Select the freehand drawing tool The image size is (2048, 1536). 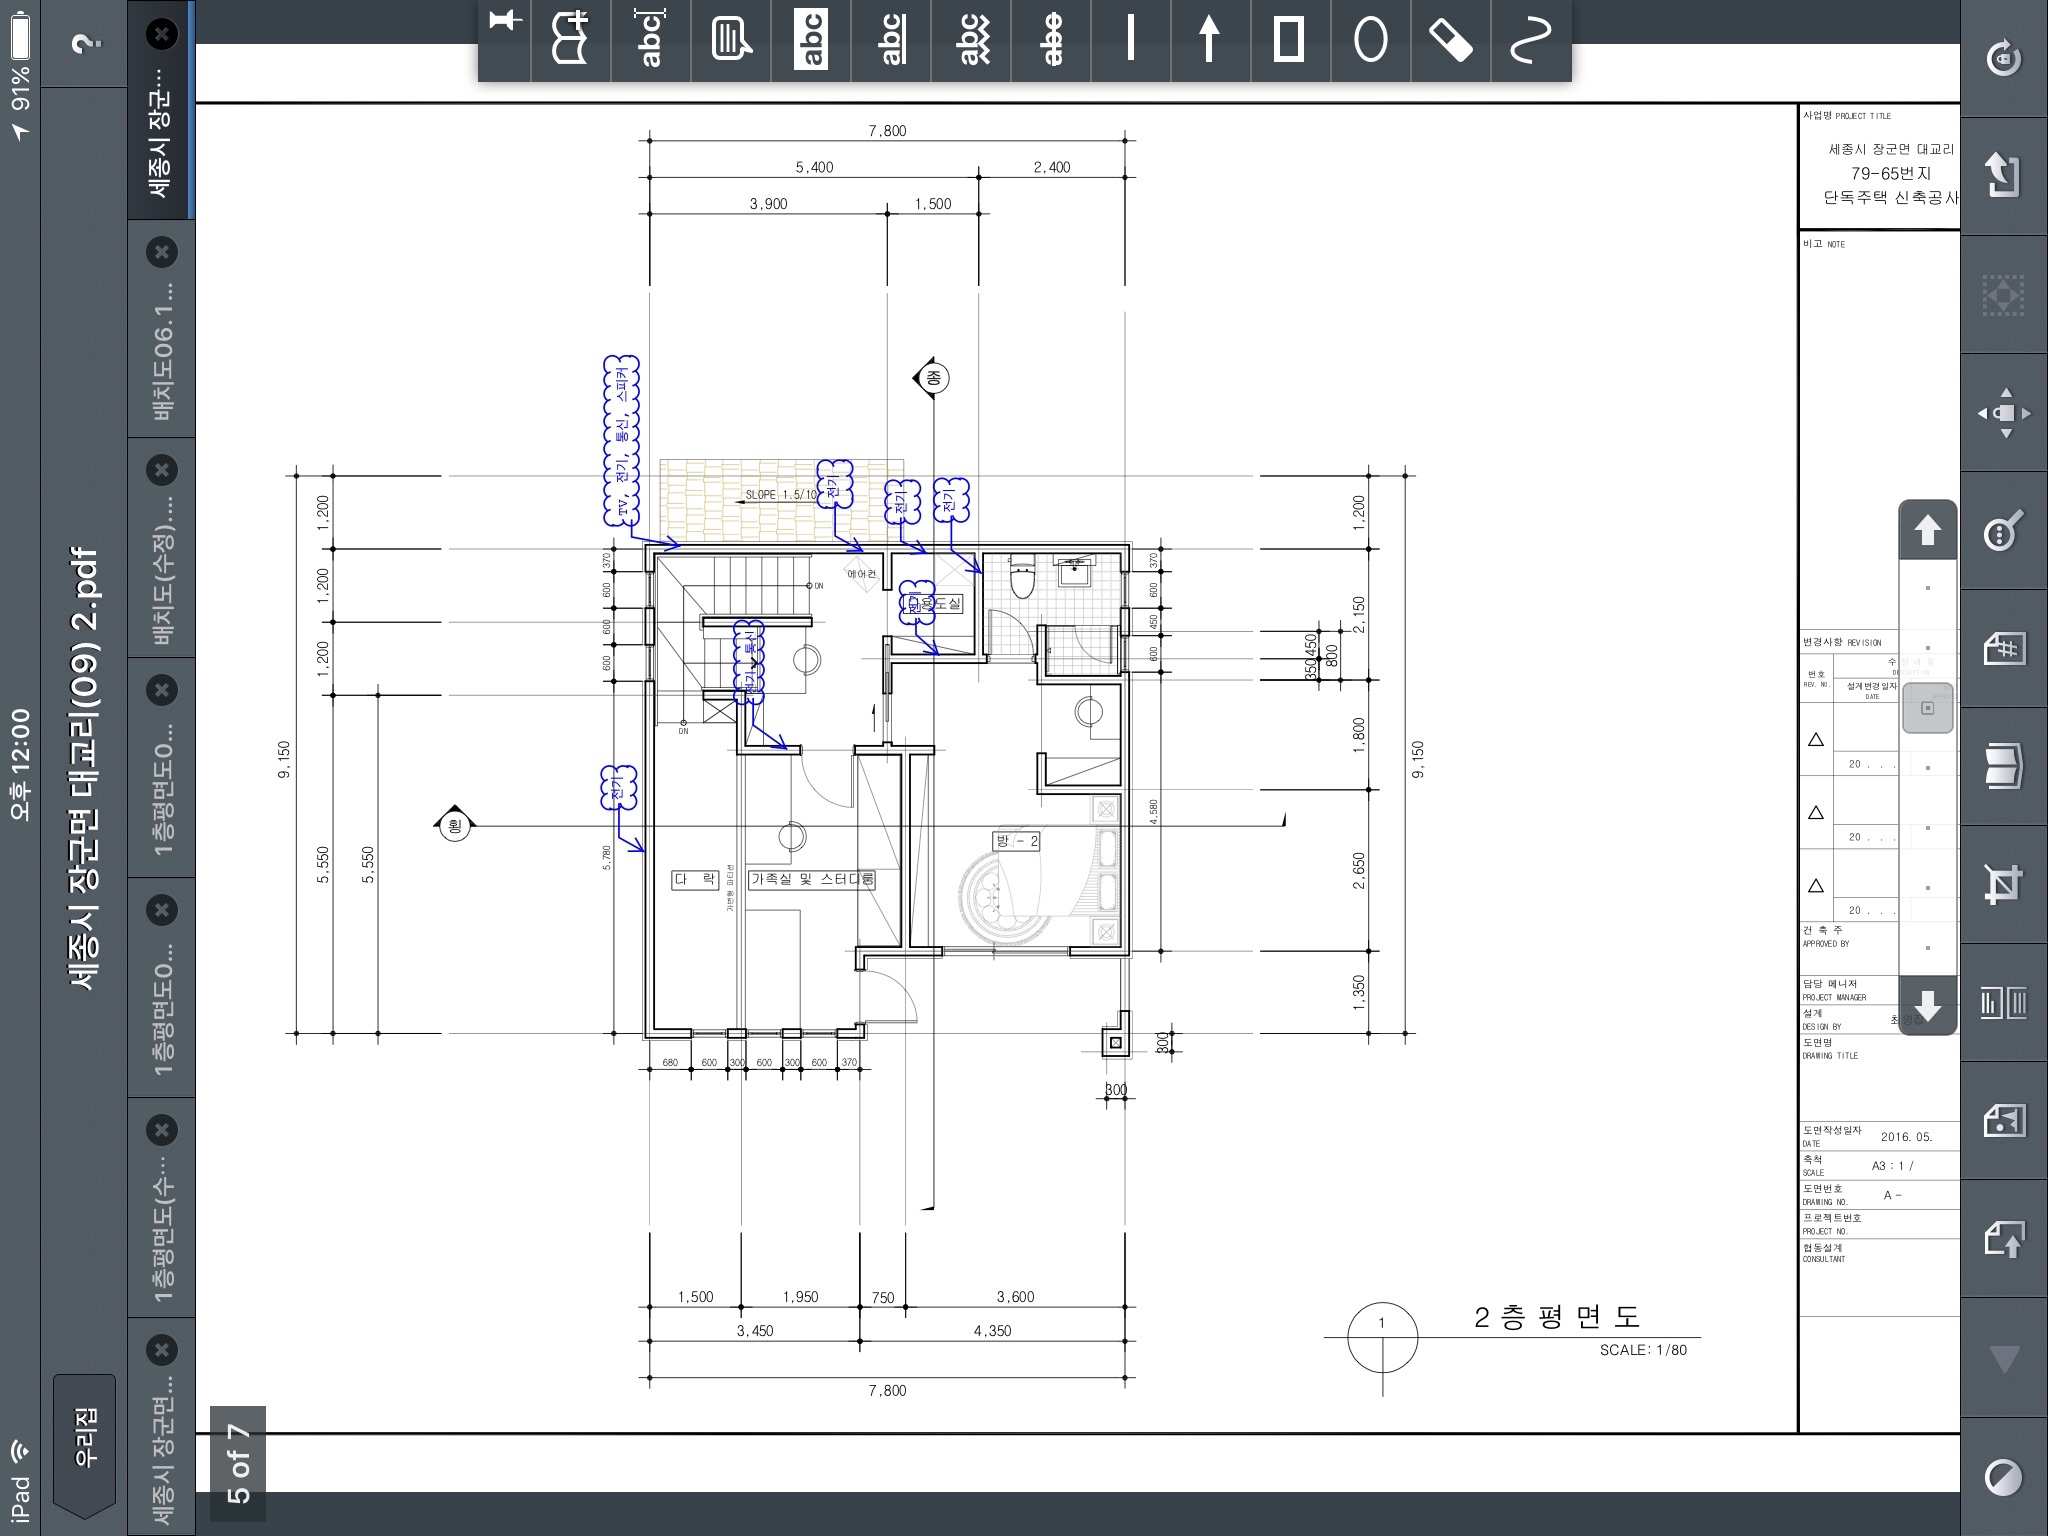[x=1531, y=41]
